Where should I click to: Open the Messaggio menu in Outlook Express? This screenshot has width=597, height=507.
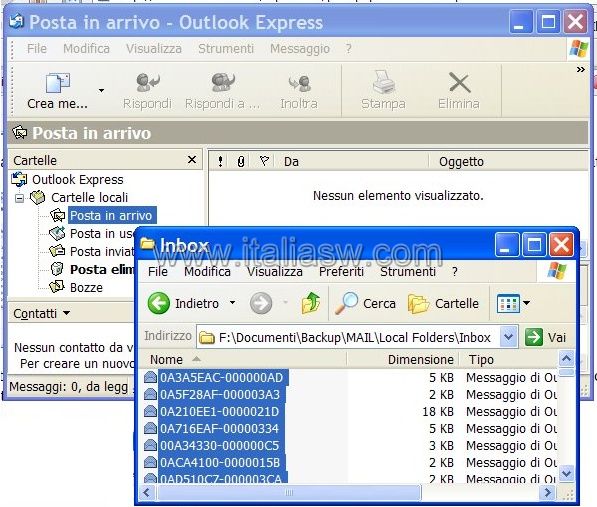coord(300,49)
